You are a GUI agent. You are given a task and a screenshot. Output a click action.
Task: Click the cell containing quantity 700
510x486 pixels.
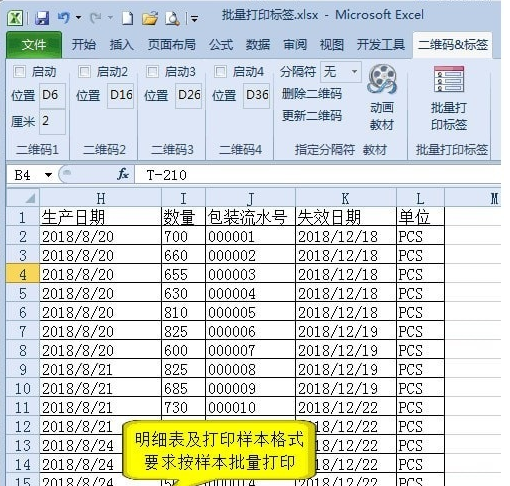[183, 236]
